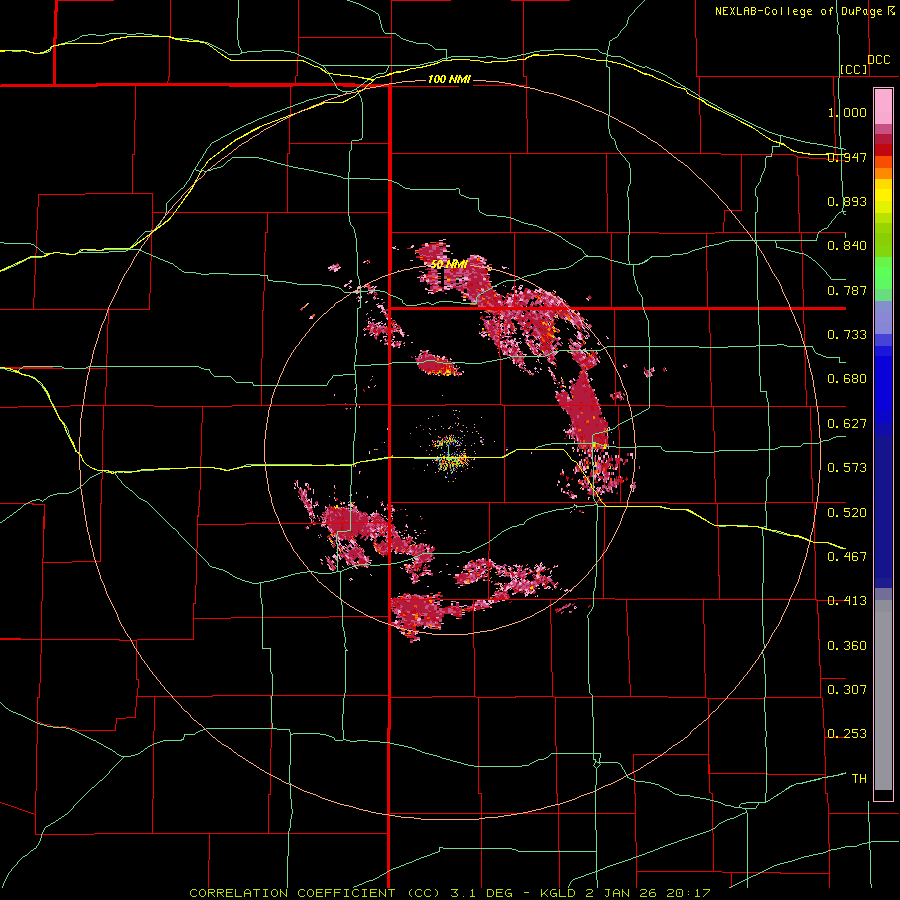Click the TH label on the legend
This screenshot has width=900, height=900.
(x=859, y=779)
